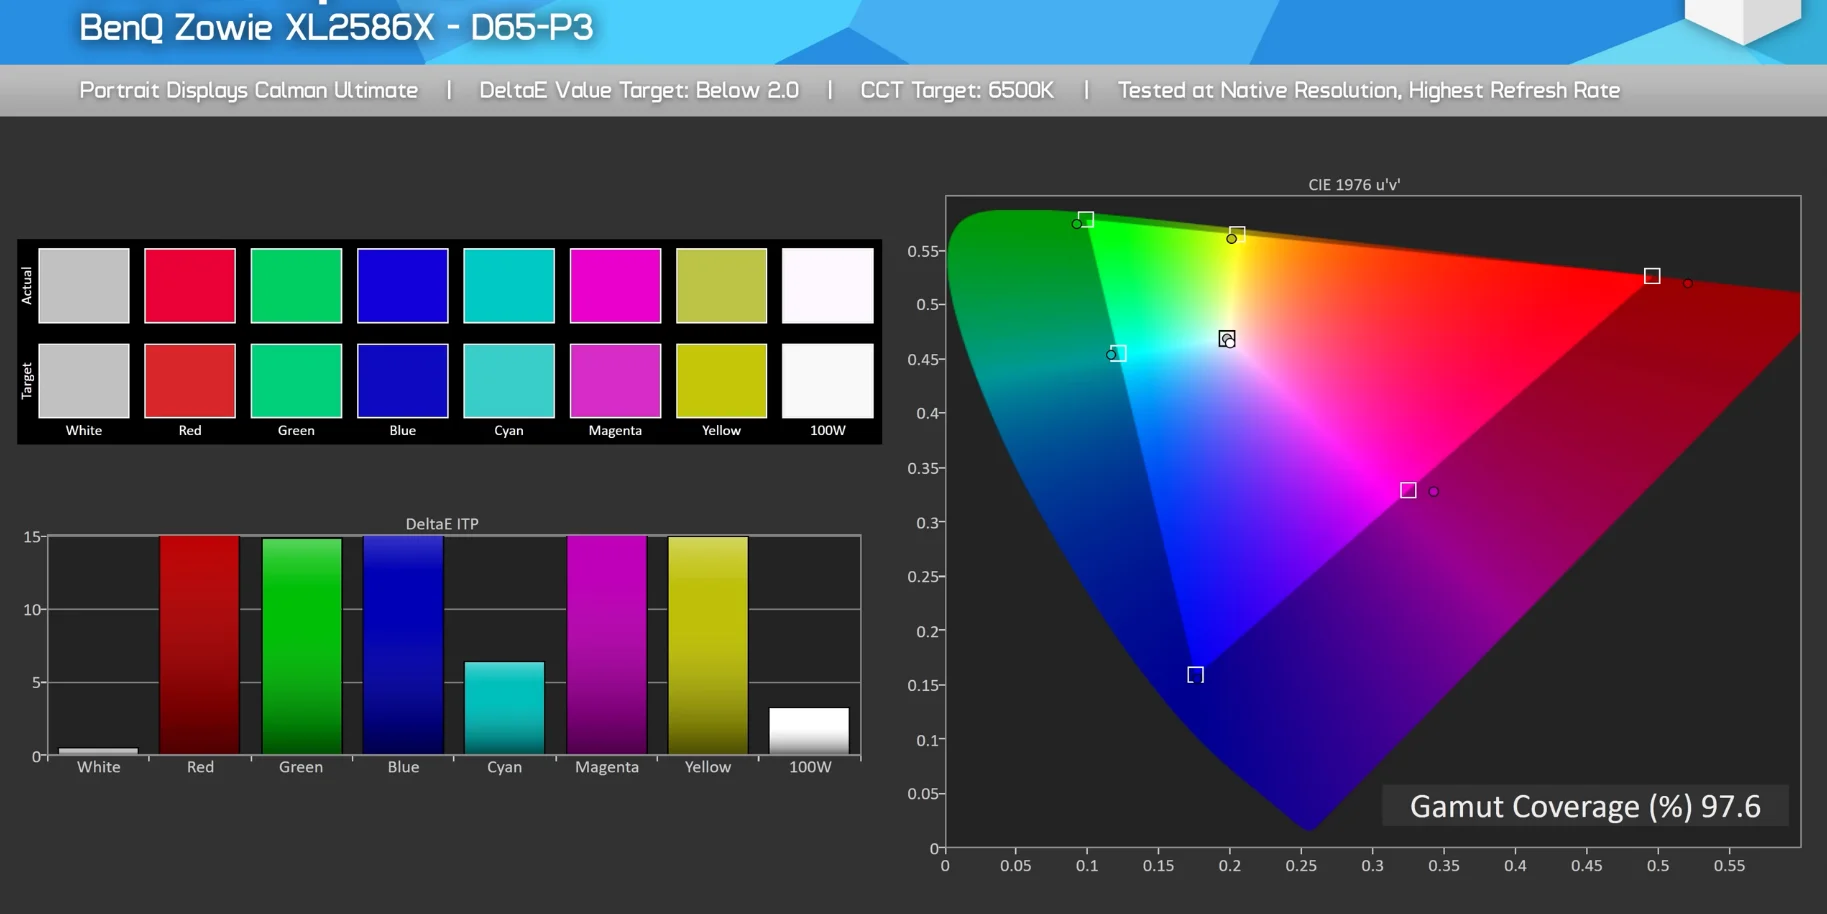The height and width of the screenshot is (914, 1827).
Task: Click the 100W bar in DeltaE ITP chart
Action: click(x=809, y=731)
